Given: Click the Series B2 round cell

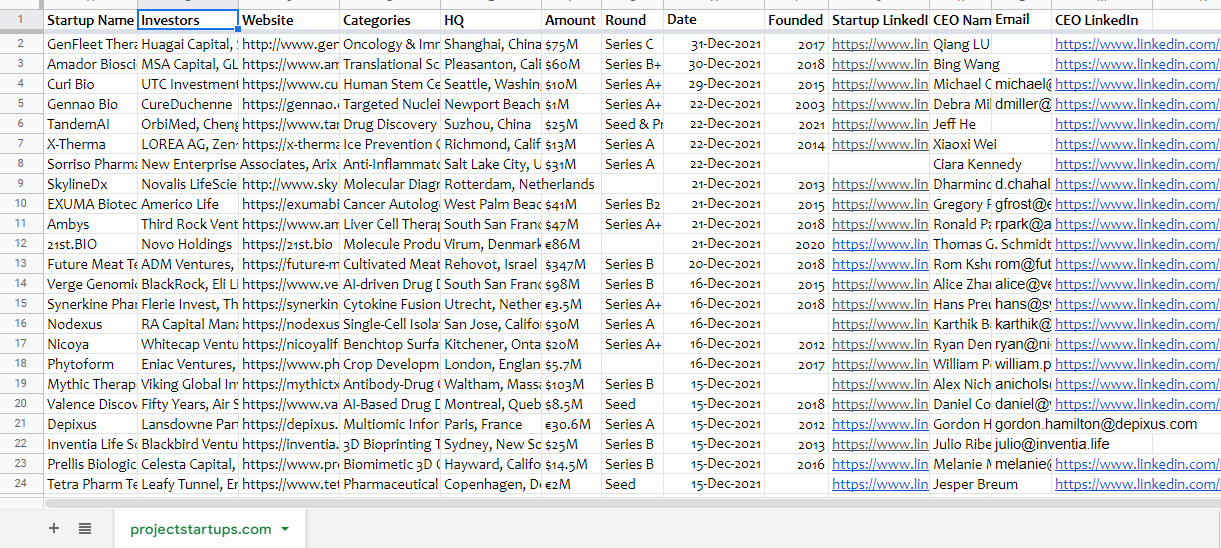Looking at the screenshot, I should [x=633, y=204].
